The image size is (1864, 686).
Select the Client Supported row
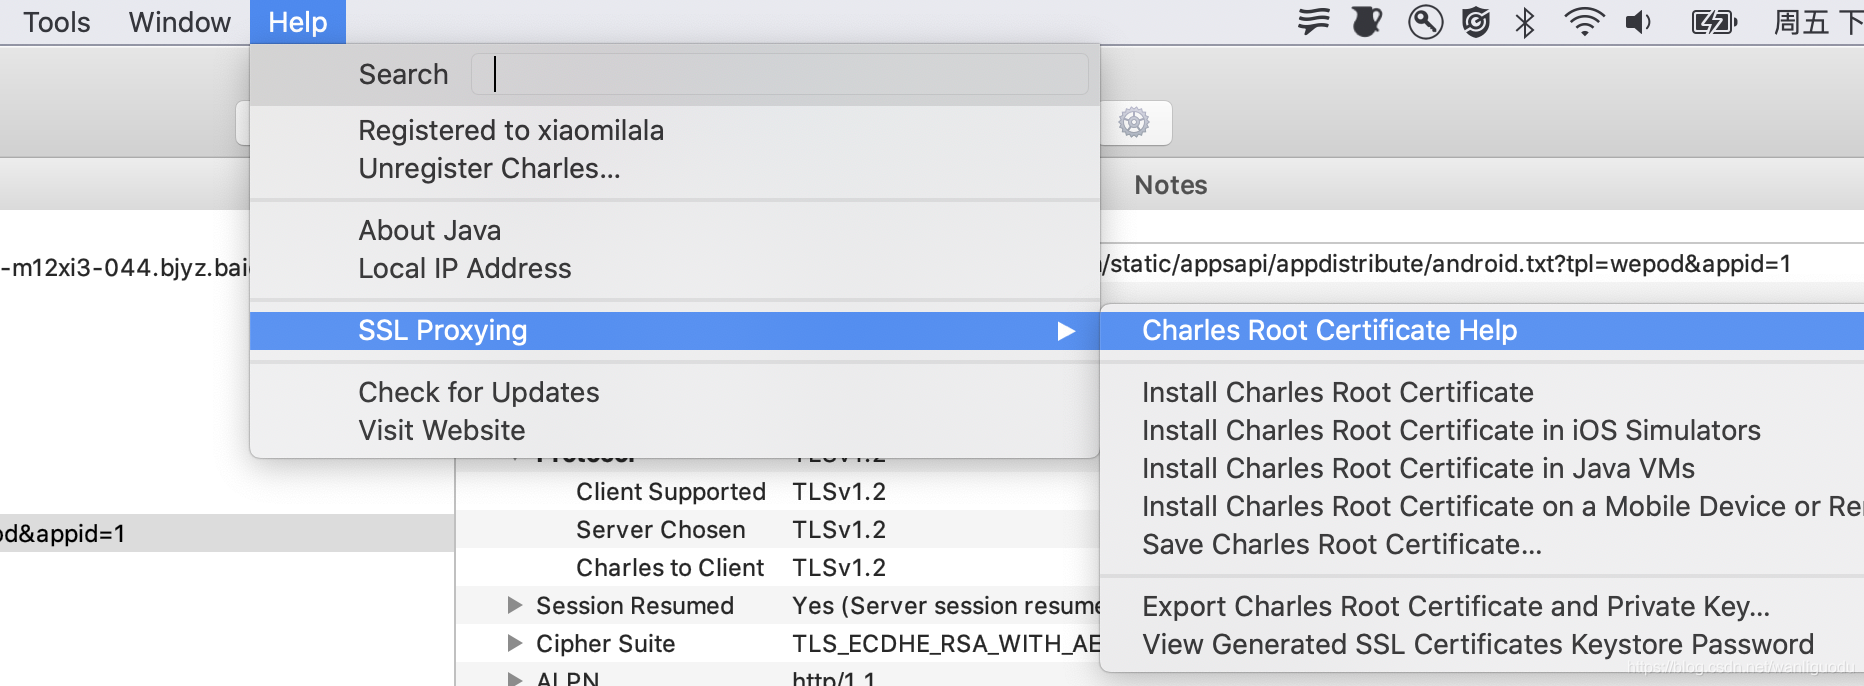point(778,492)
